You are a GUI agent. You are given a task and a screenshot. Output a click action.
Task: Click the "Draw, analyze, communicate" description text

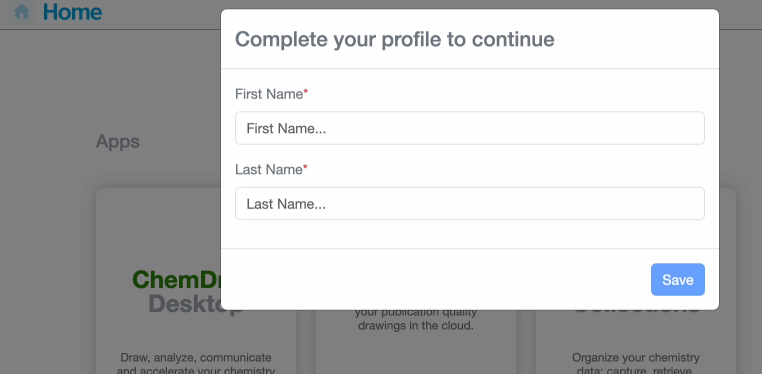pos(196,358)
